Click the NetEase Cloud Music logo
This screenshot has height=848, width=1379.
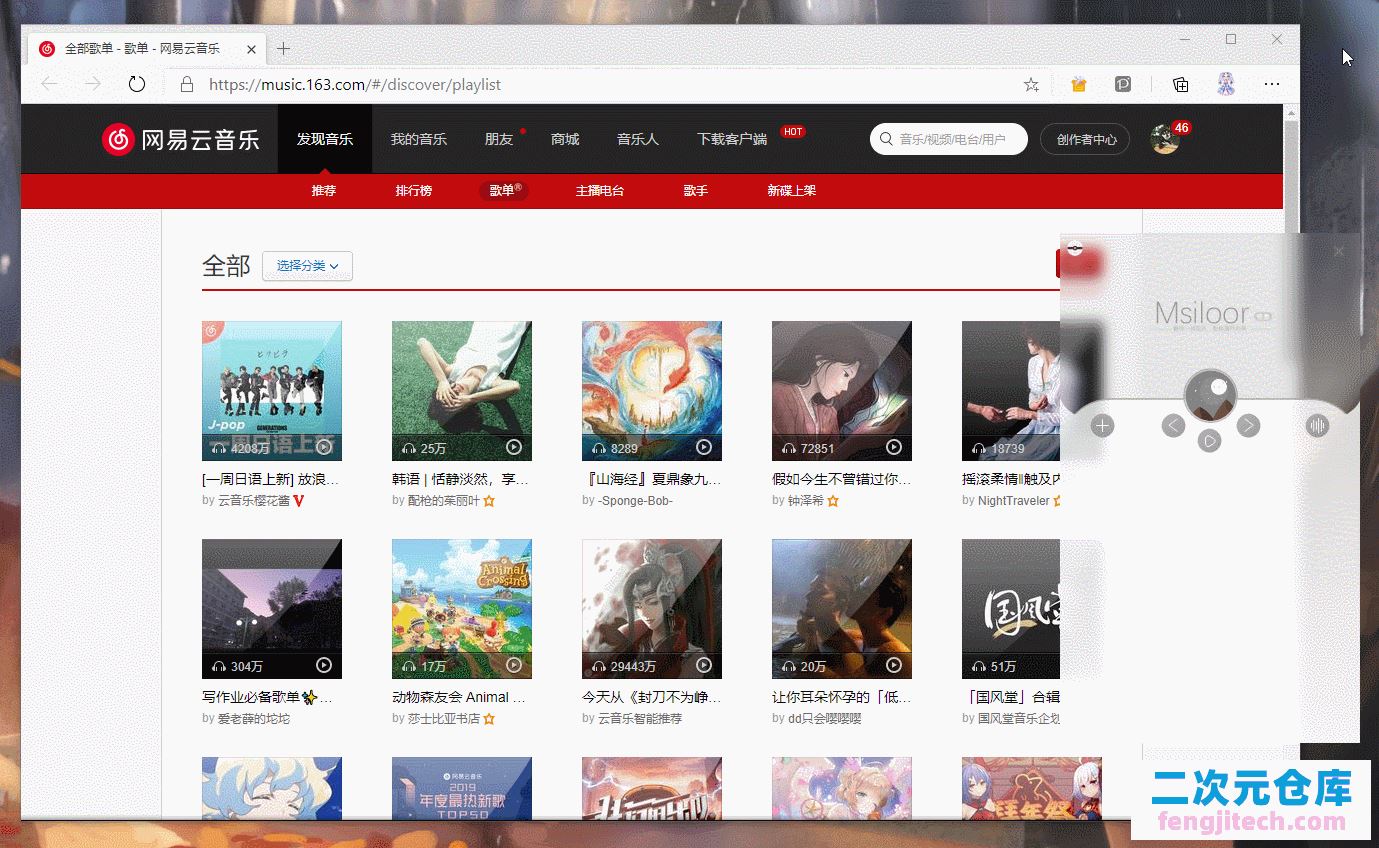pos(181,139)
